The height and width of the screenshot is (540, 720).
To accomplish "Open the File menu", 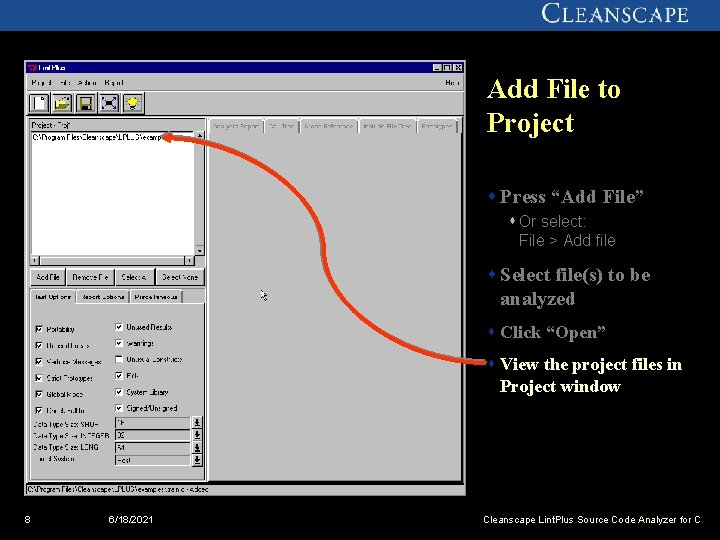I will coord(65,83).
